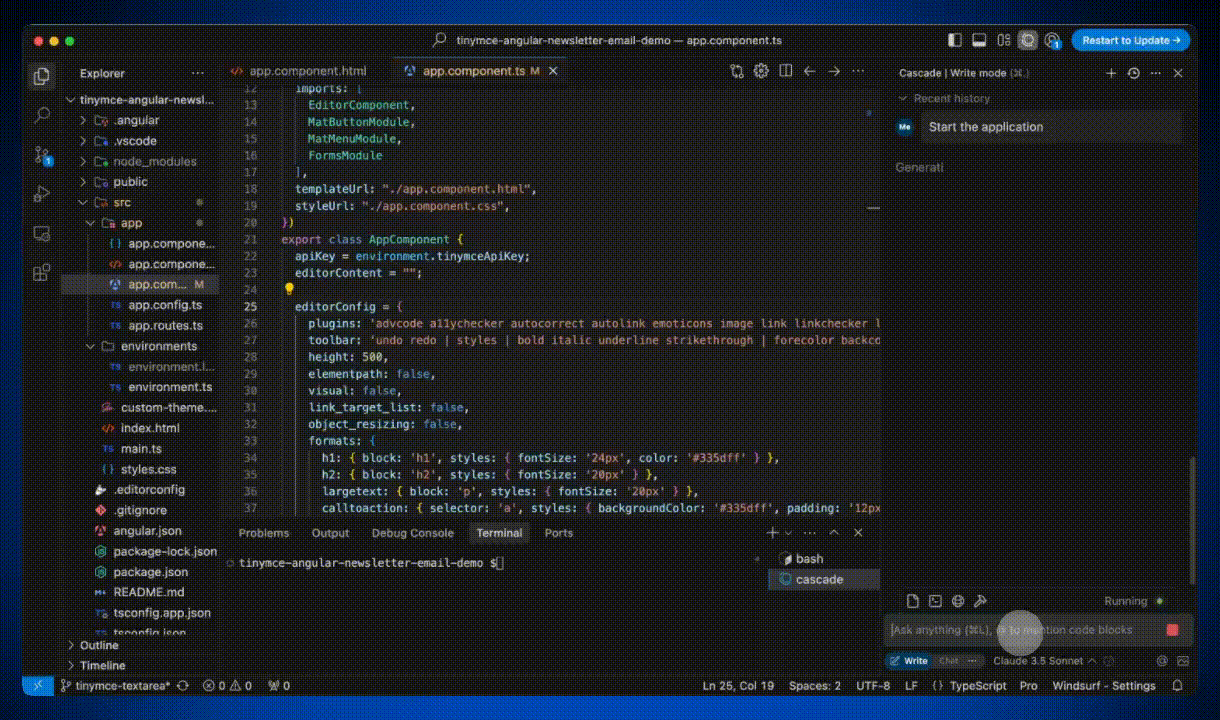Switch to the Debug Console panel tab
Image resolution: width=1220 pixels, height=720 pixels.
pos(412,533)
